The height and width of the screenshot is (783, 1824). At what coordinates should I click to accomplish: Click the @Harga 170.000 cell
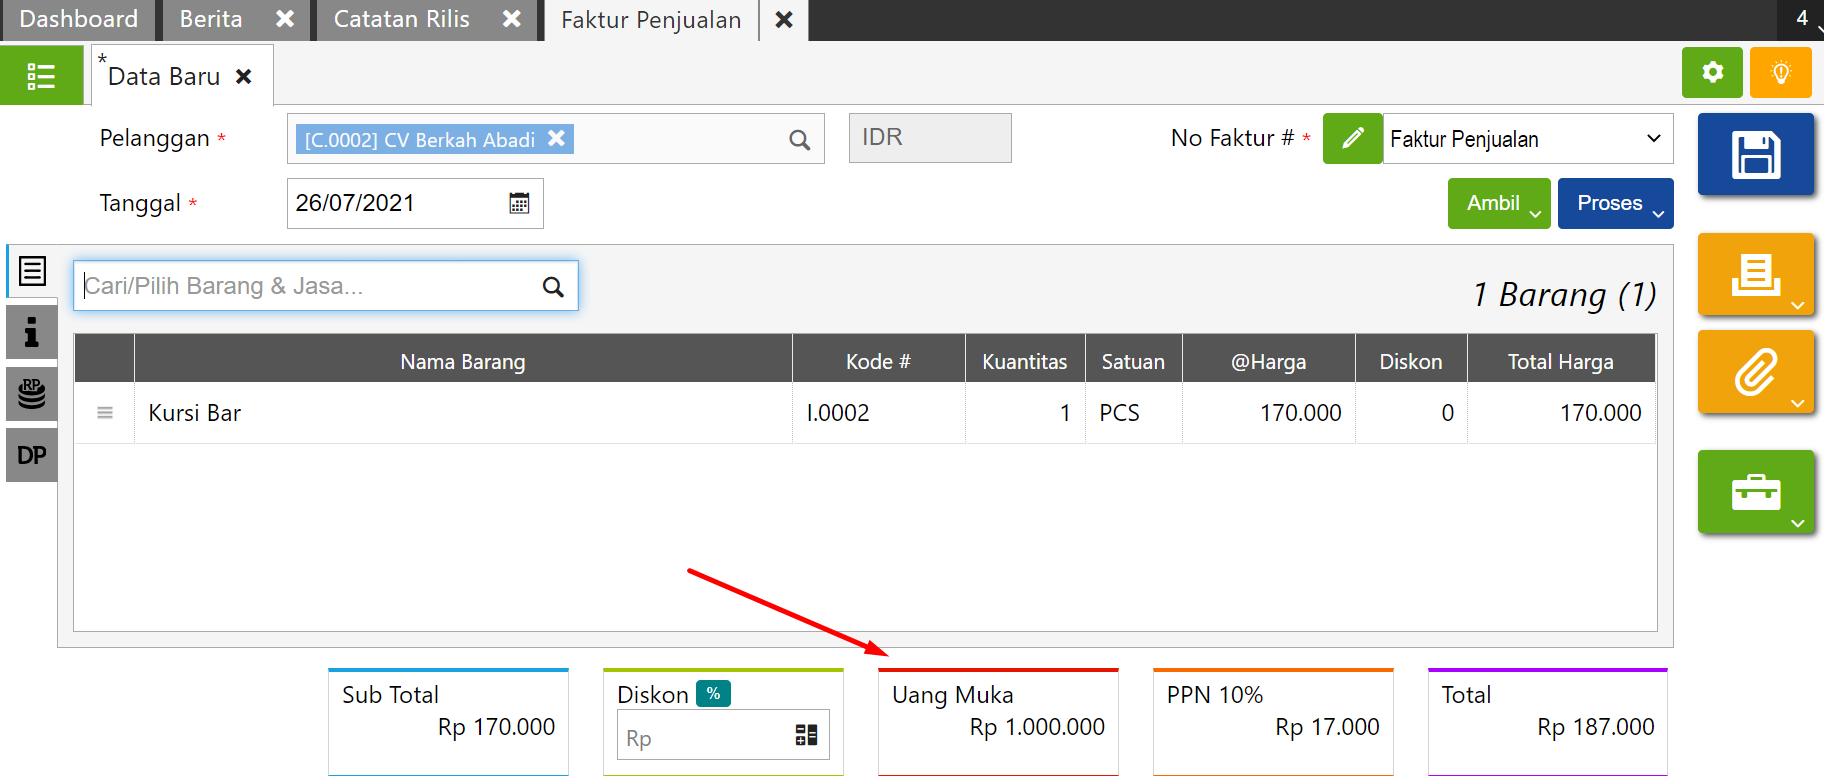point(1269,413)
